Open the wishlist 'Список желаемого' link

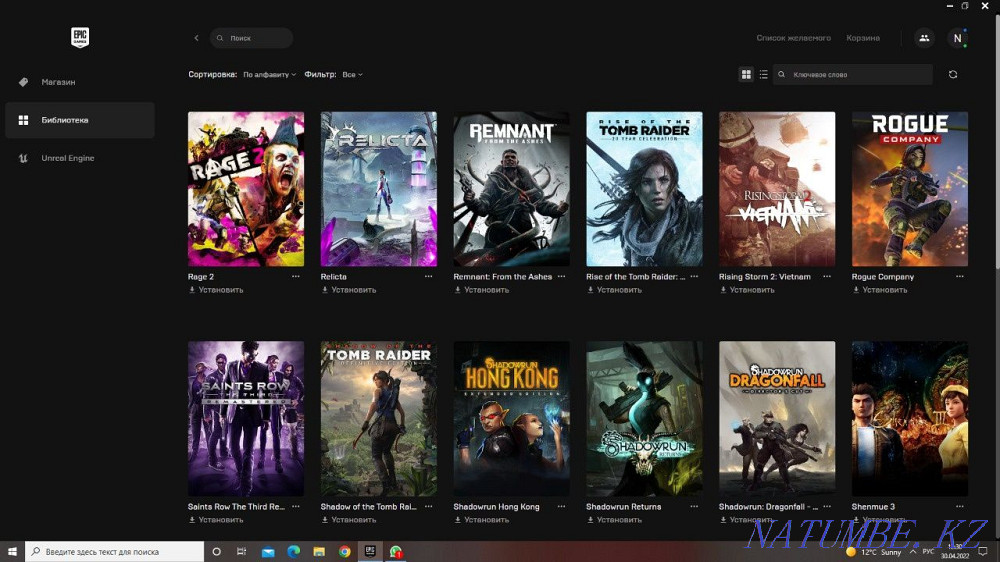click(793, 38)
